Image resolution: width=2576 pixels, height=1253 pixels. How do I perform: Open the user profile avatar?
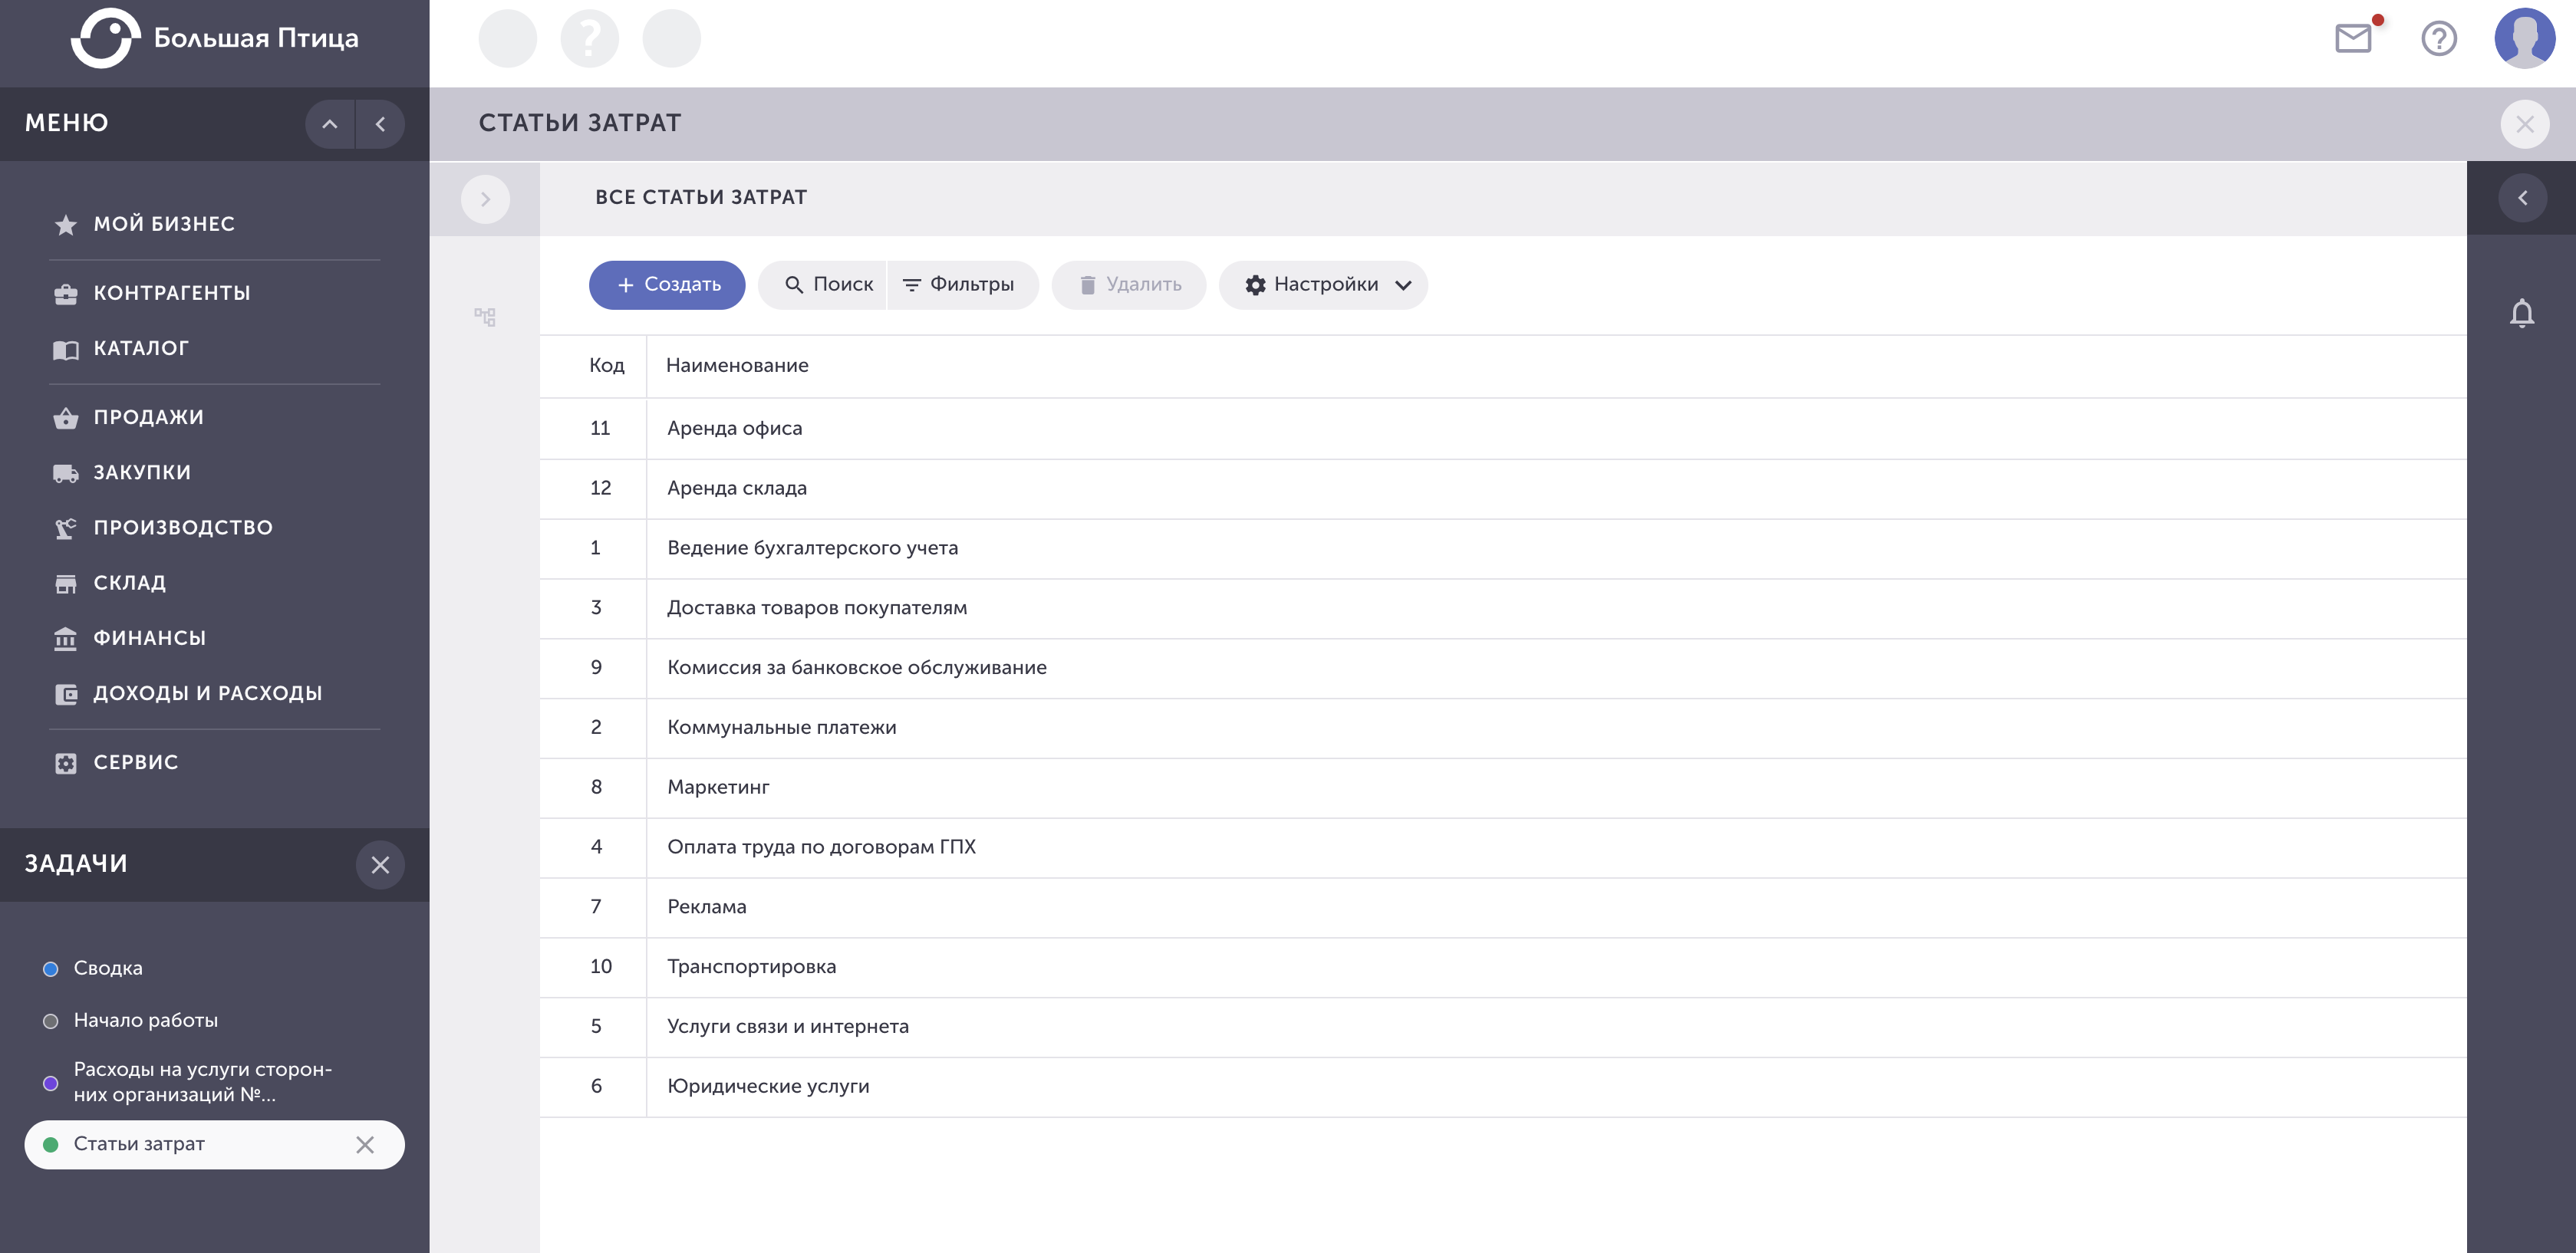click(x=2525, y=38)
